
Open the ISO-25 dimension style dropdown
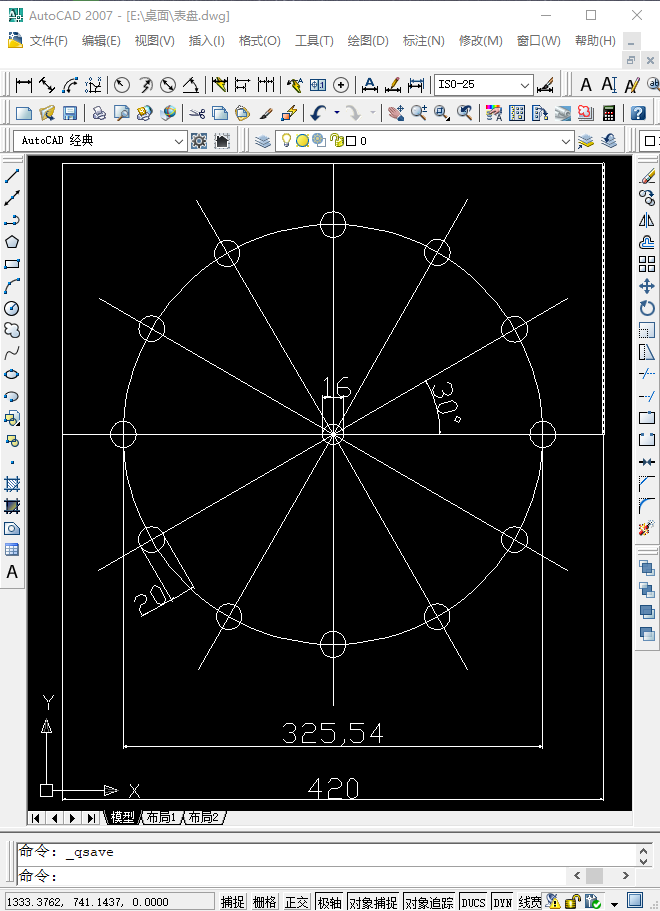point(484,85)
